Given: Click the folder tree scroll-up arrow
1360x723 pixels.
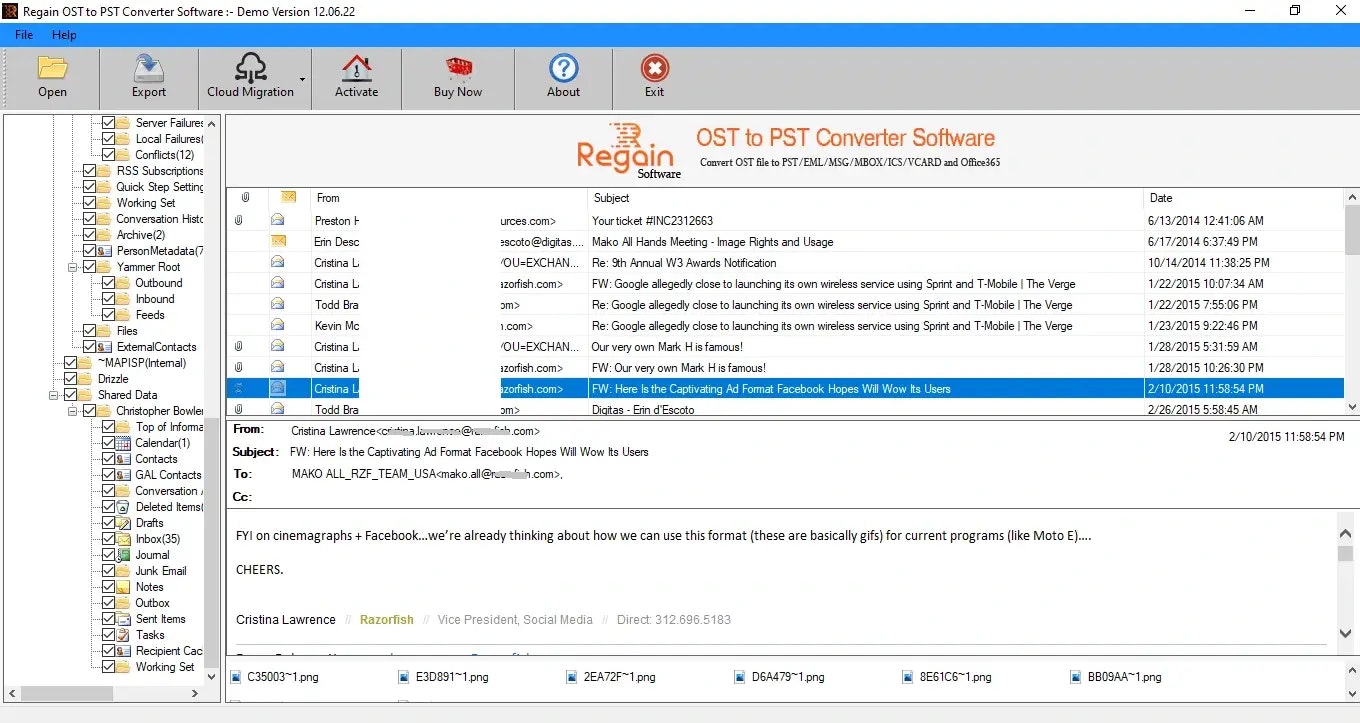Looking at the screenshot, I should coord(211,122).
